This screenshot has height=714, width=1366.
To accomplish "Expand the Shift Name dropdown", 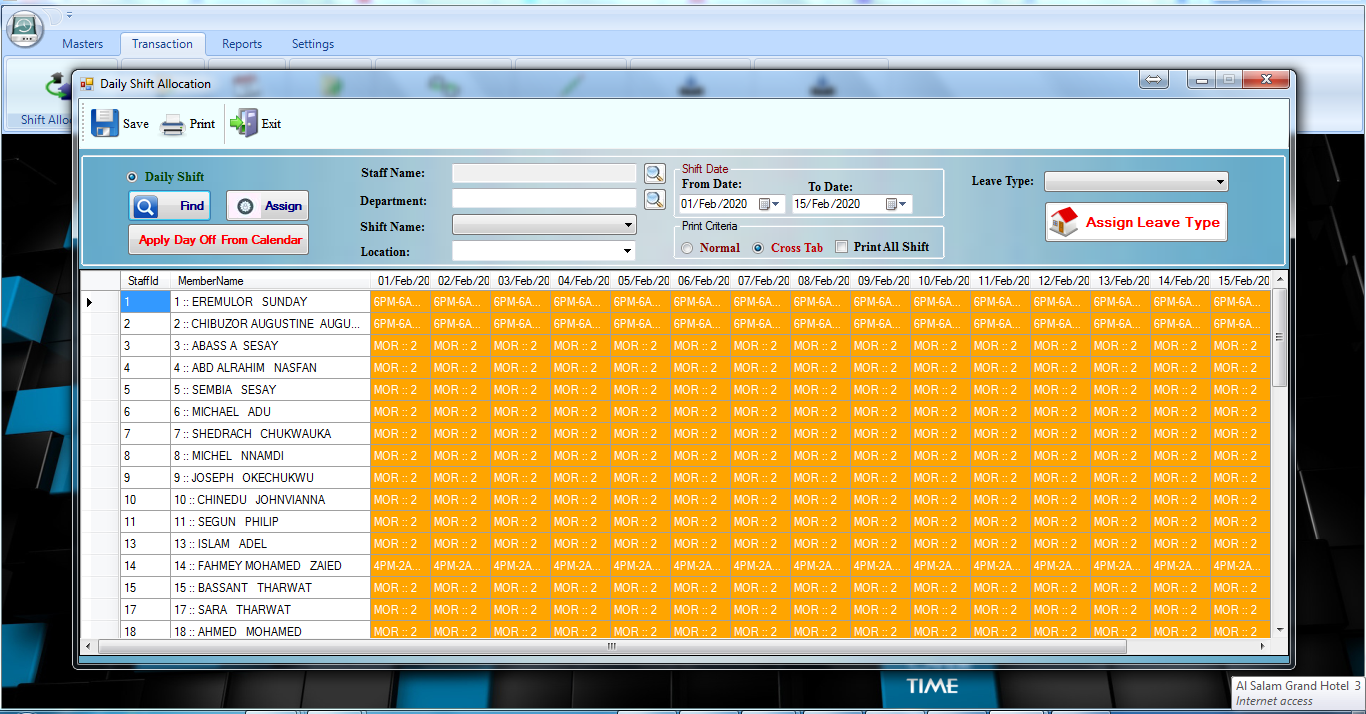I will pos(628,225).
